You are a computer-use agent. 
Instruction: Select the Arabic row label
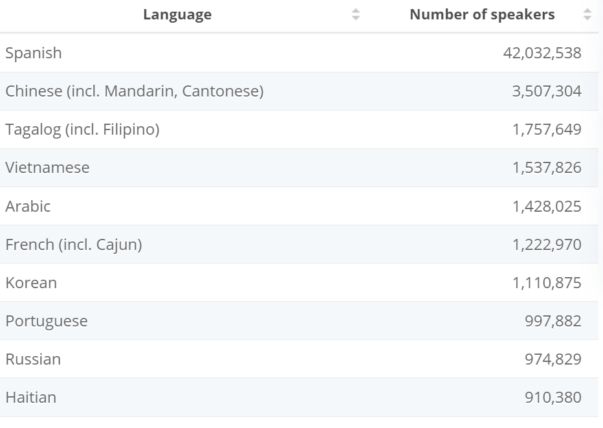tap(28, 206)
